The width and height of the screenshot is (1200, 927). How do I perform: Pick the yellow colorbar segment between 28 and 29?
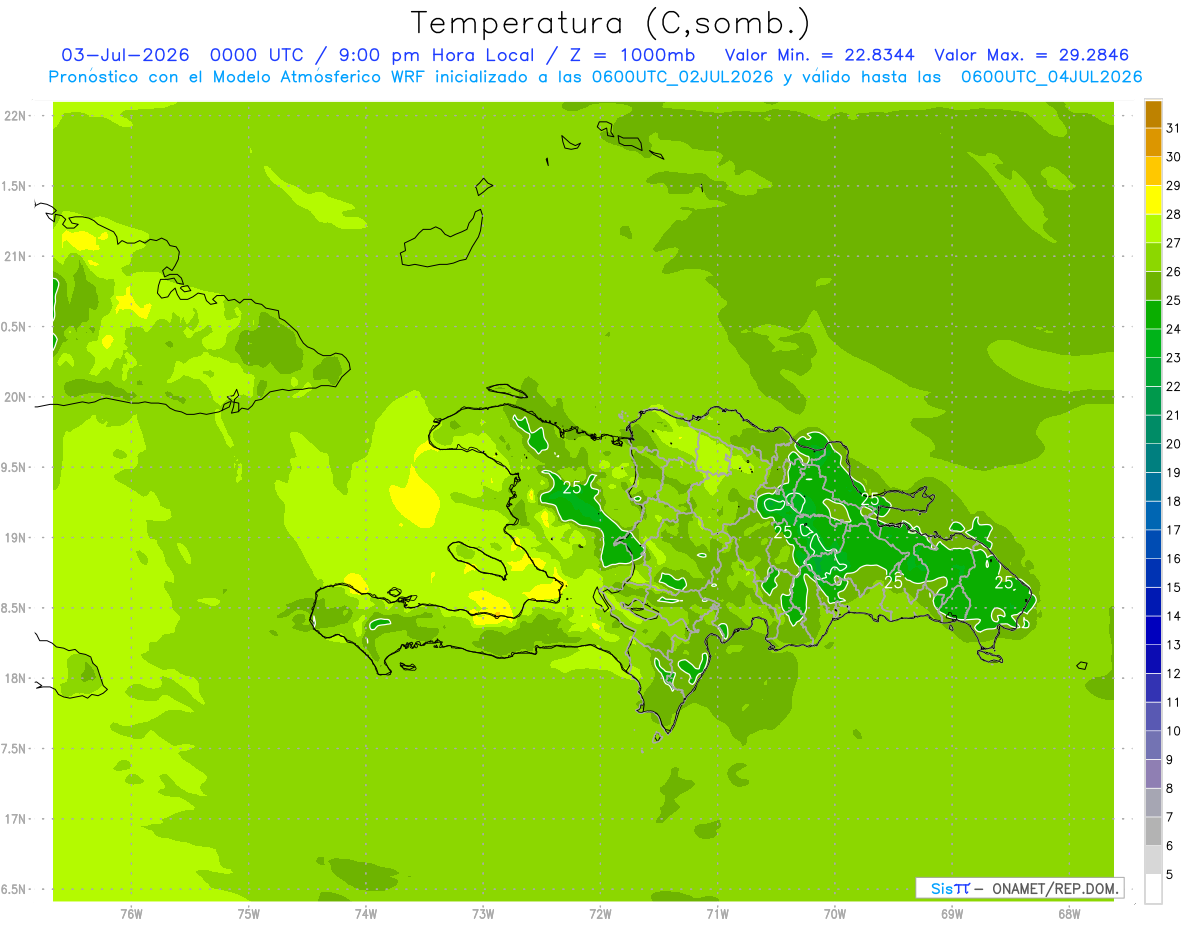point(1153,200)
